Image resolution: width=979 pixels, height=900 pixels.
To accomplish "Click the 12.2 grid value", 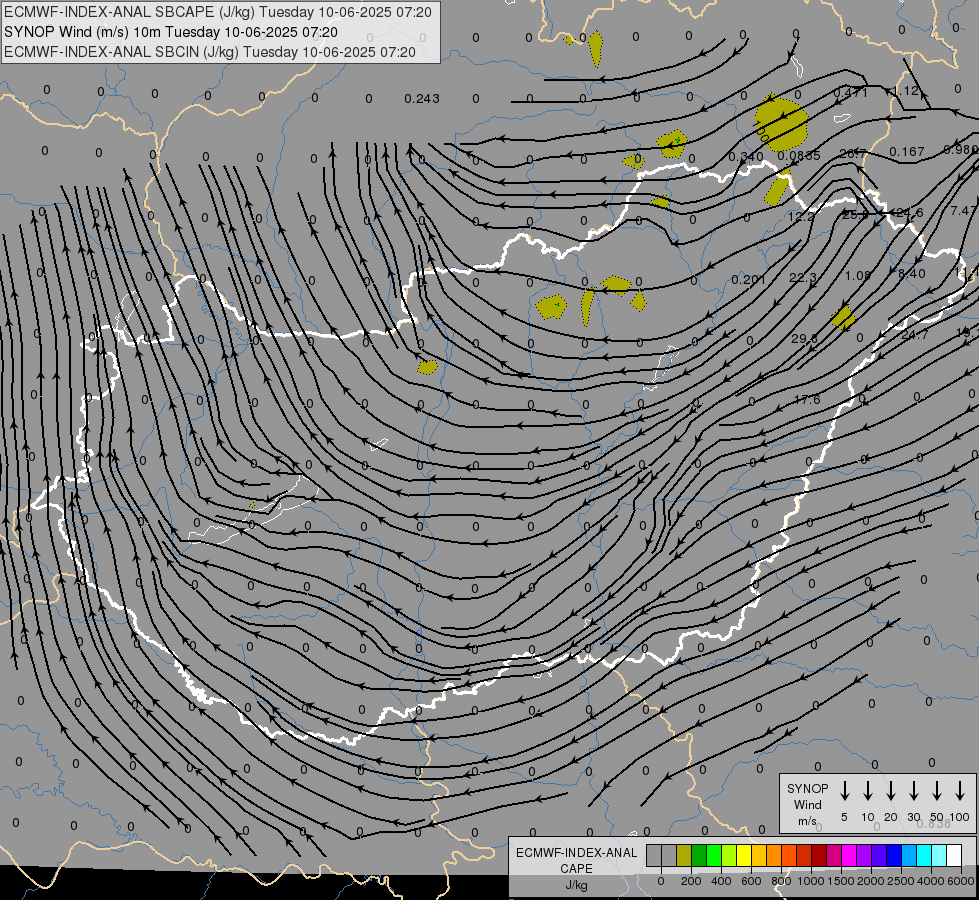I will (x=801, y=216).
